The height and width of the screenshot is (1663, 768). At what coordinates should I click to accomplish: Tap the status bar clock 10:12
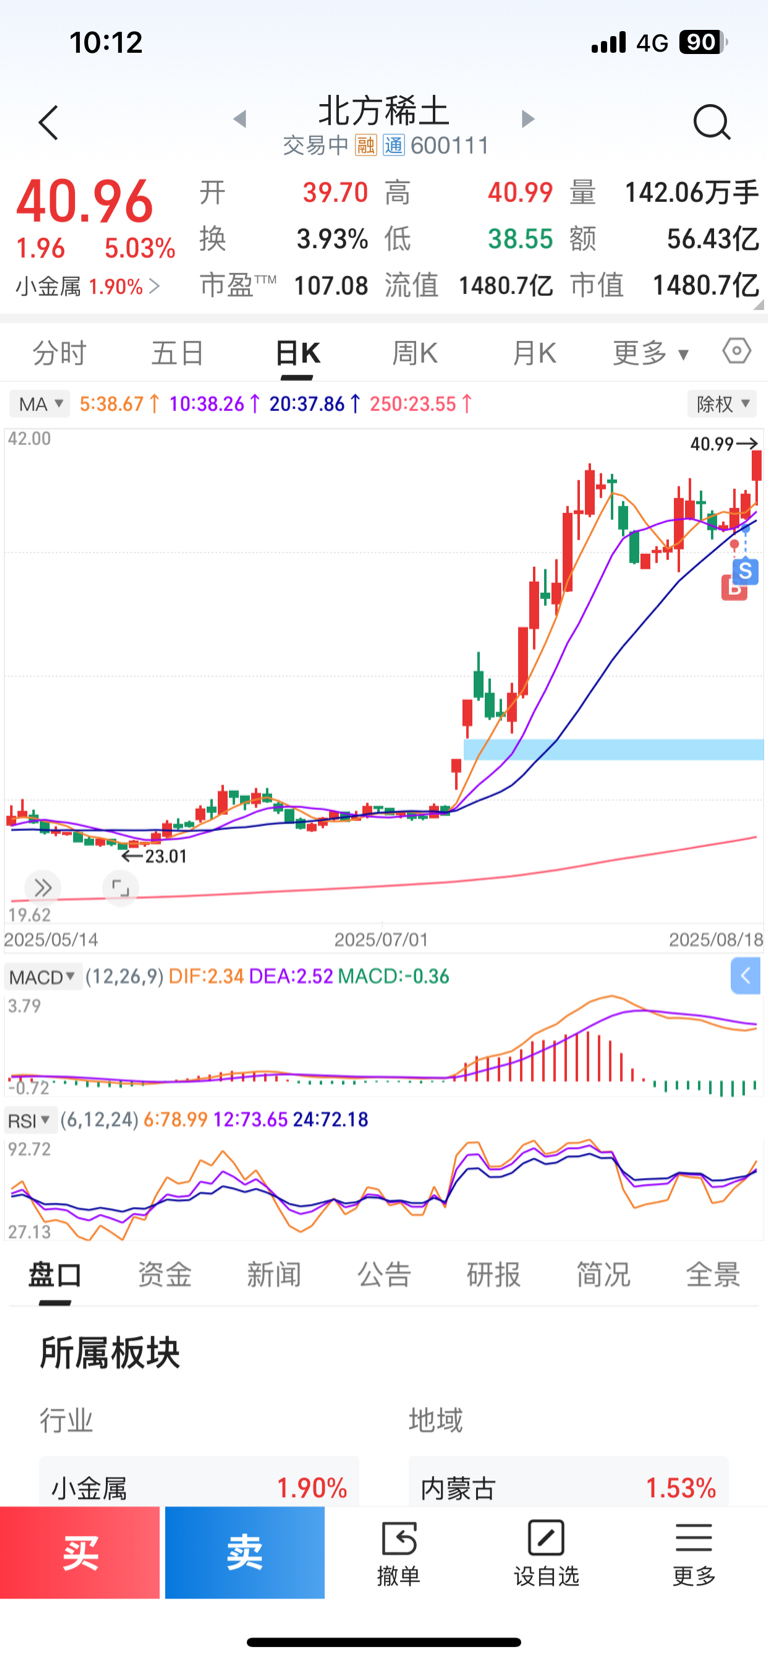(x=106, y=42)
